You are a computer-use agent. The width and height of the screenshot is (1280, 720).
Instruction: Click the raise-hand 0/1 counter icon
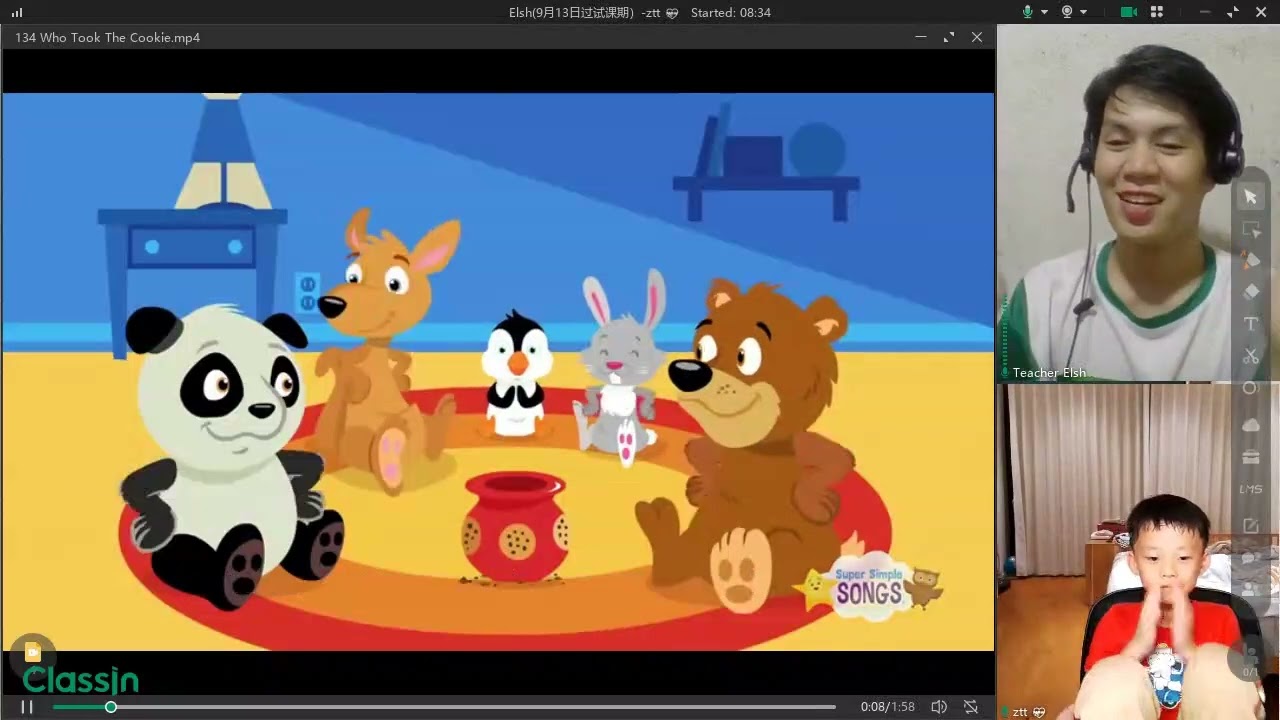[x=1250, y=660]
